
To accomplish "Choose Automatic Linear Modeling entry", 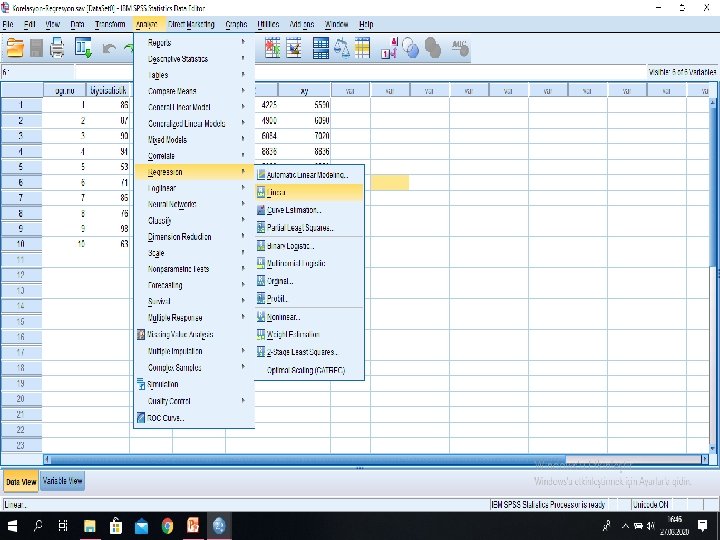I will coord(309,175).
